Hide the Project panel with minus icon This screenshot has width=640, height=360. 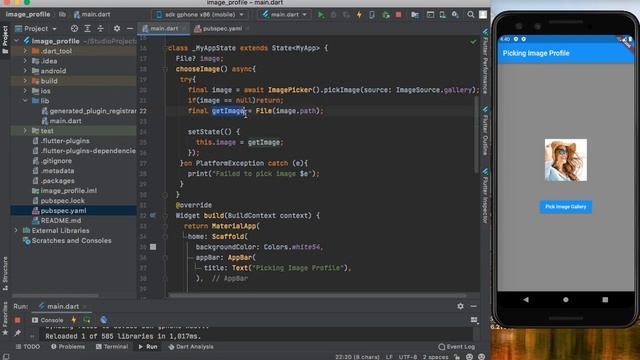click(130, 29)
